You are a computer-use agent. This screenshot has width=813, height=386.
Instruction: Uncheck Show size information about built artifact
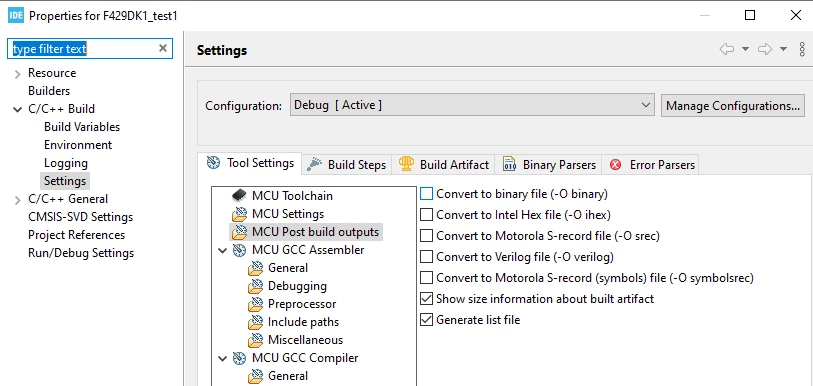[426, 299]
